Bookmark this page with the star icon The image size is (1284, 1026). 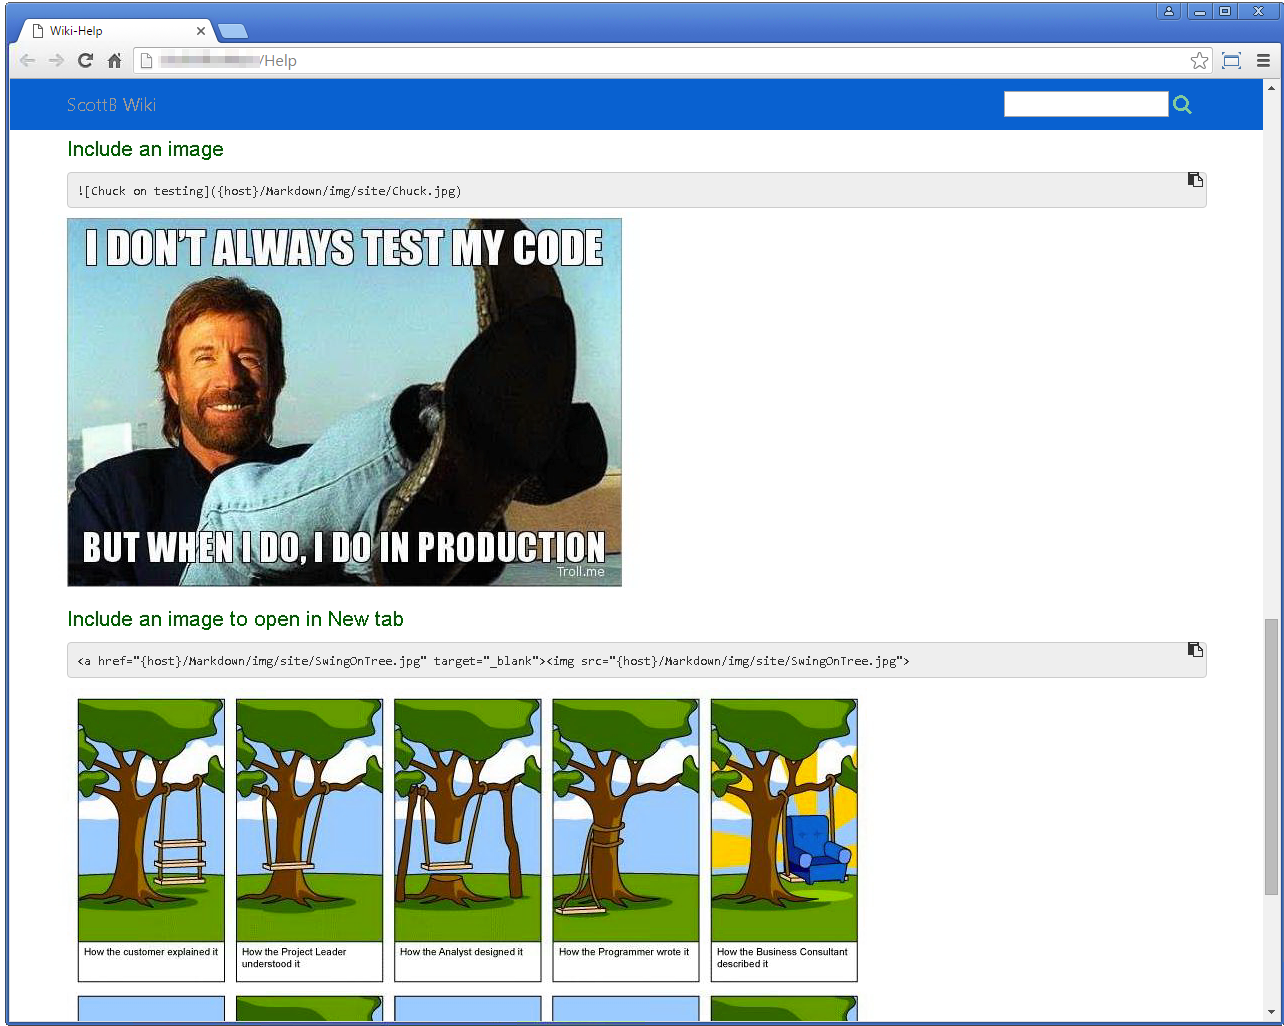[1199, 61]
